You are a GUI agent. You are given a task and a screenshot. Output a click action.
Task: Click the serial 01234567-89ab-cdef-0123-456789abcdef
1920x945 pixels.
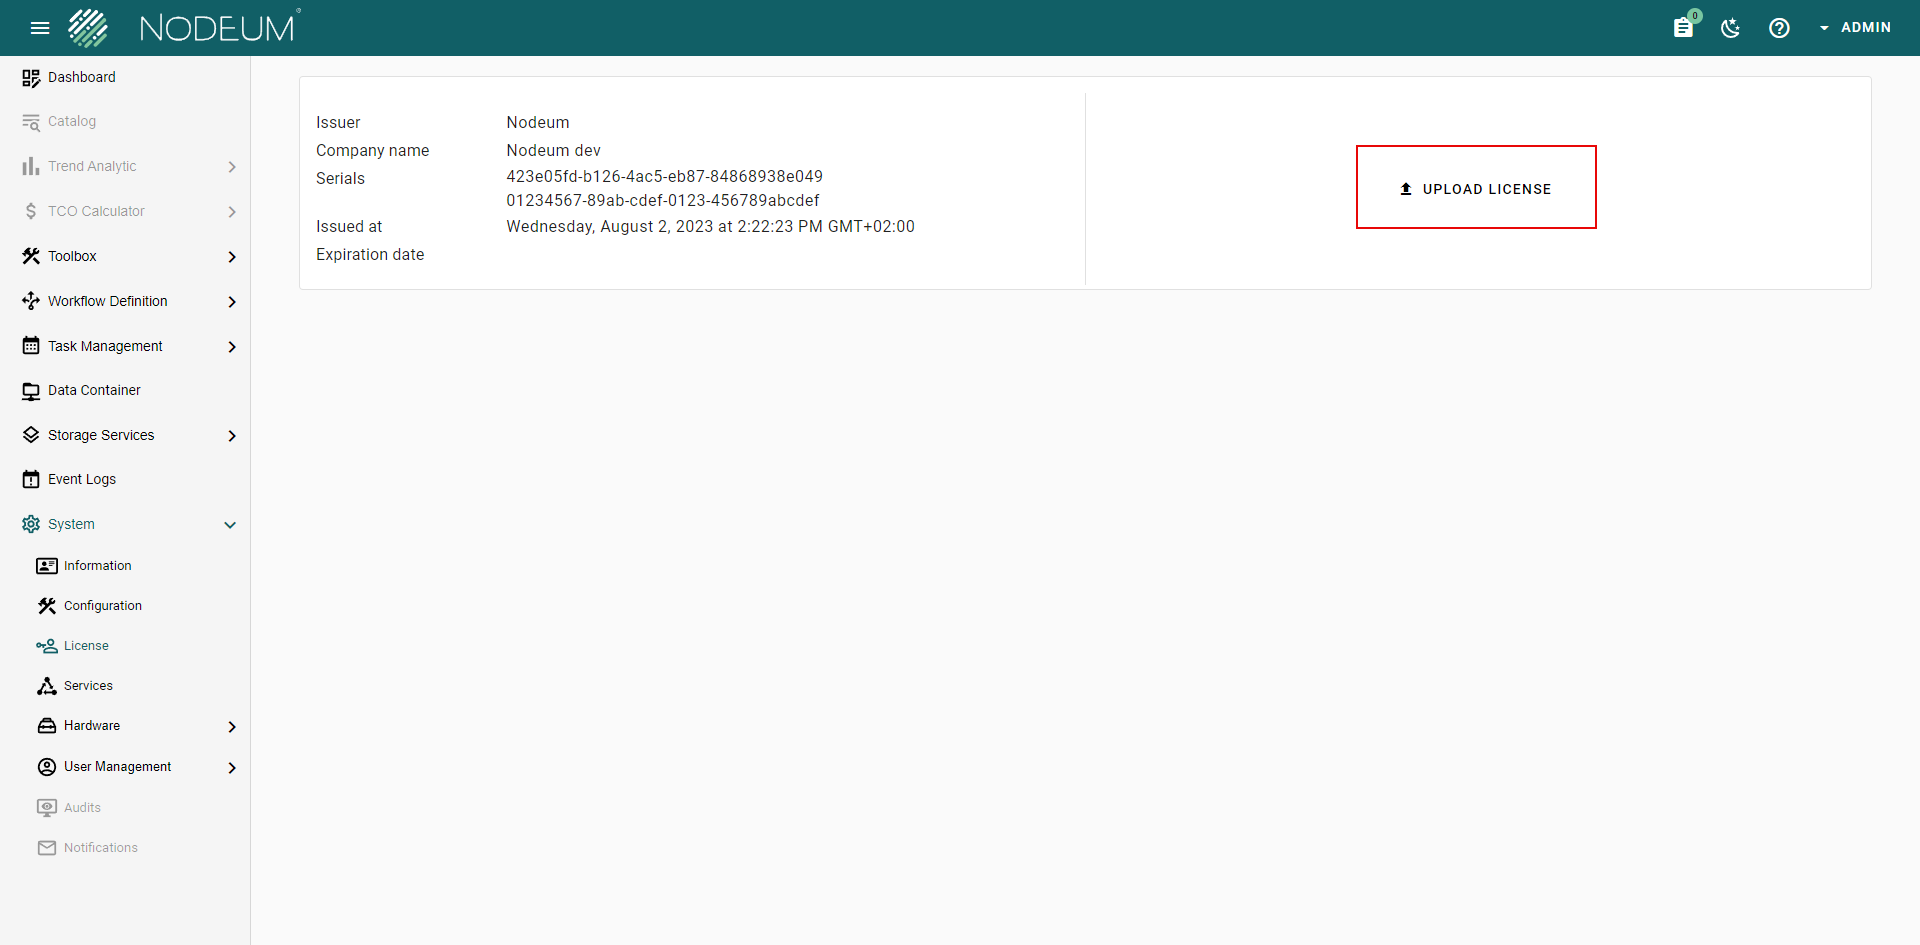pyautogui.click(x=662, y=201)
